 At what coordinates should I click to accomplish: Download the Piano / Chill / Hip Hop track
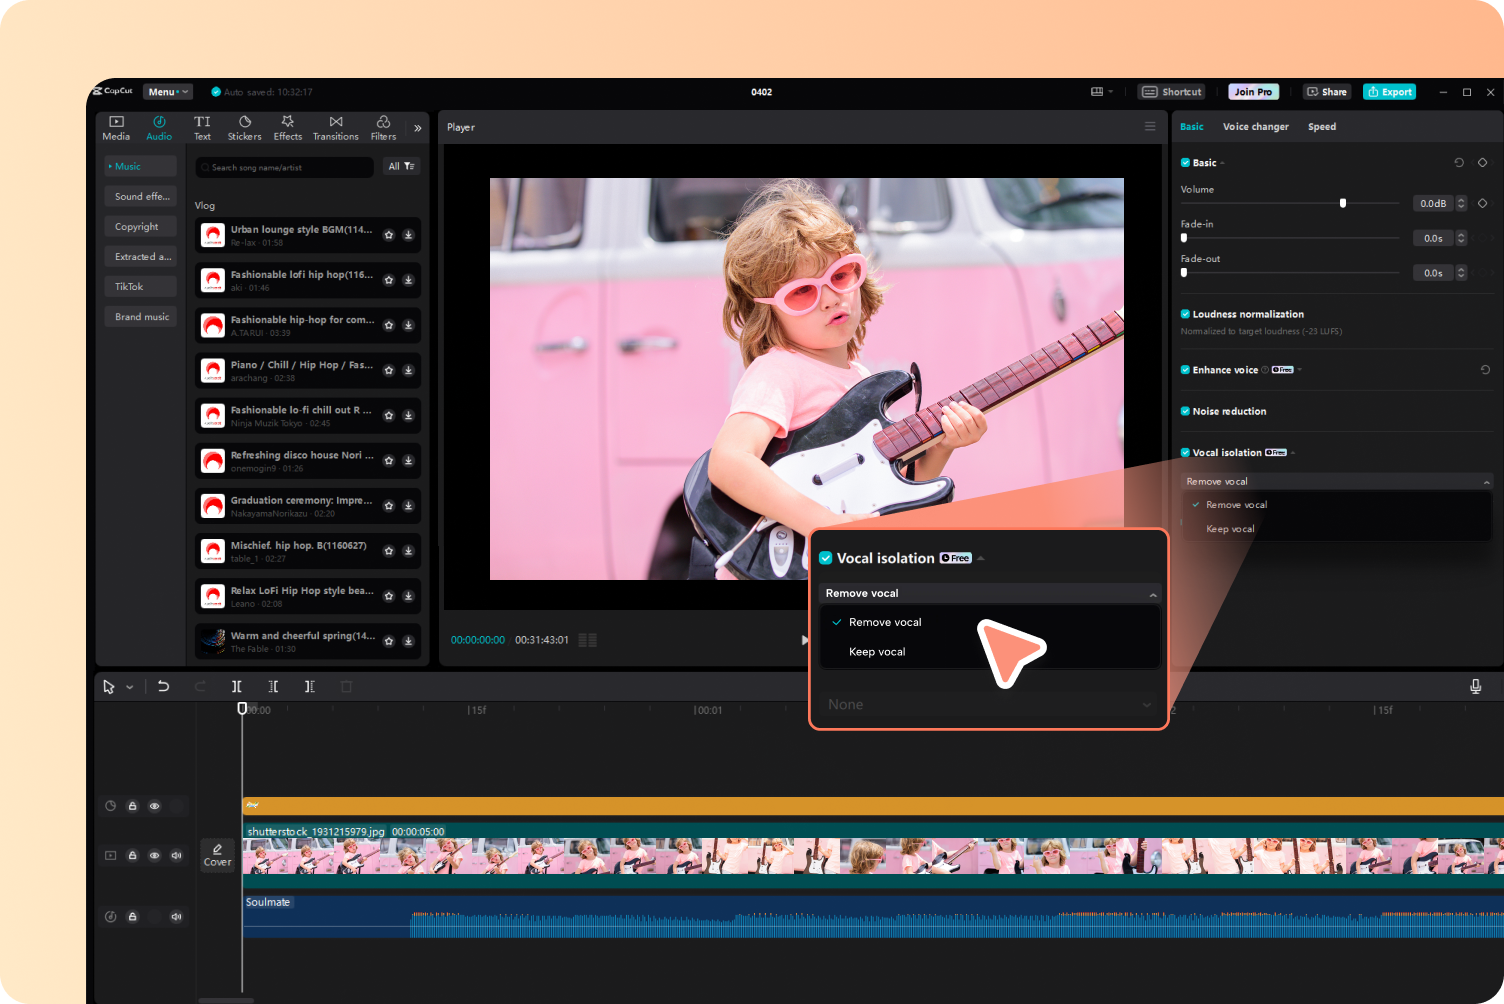coord(408,370)
